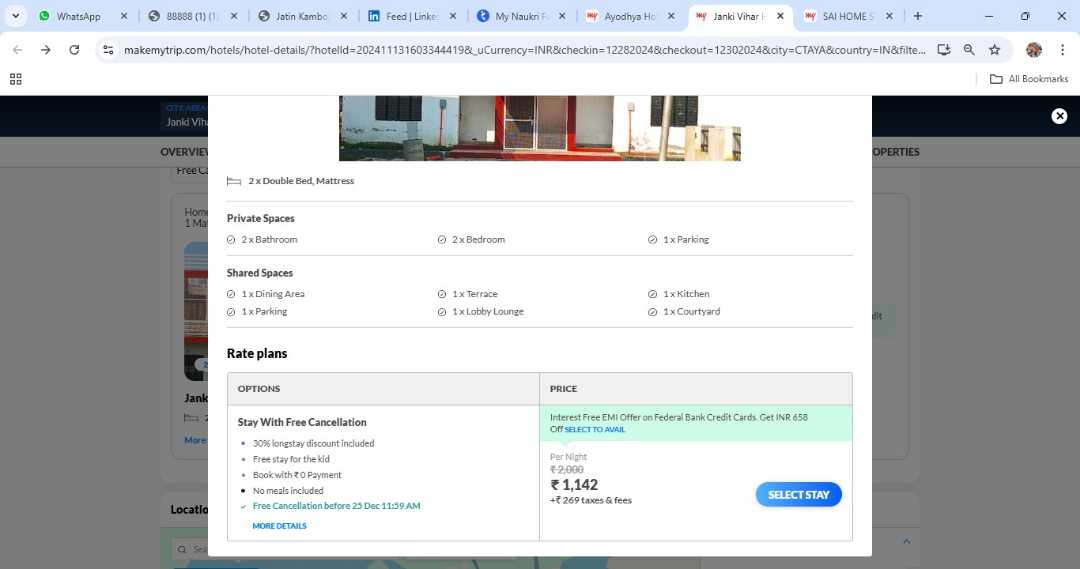Click '+₹ 269 taxes & fees' text

[x=590, y=501]
